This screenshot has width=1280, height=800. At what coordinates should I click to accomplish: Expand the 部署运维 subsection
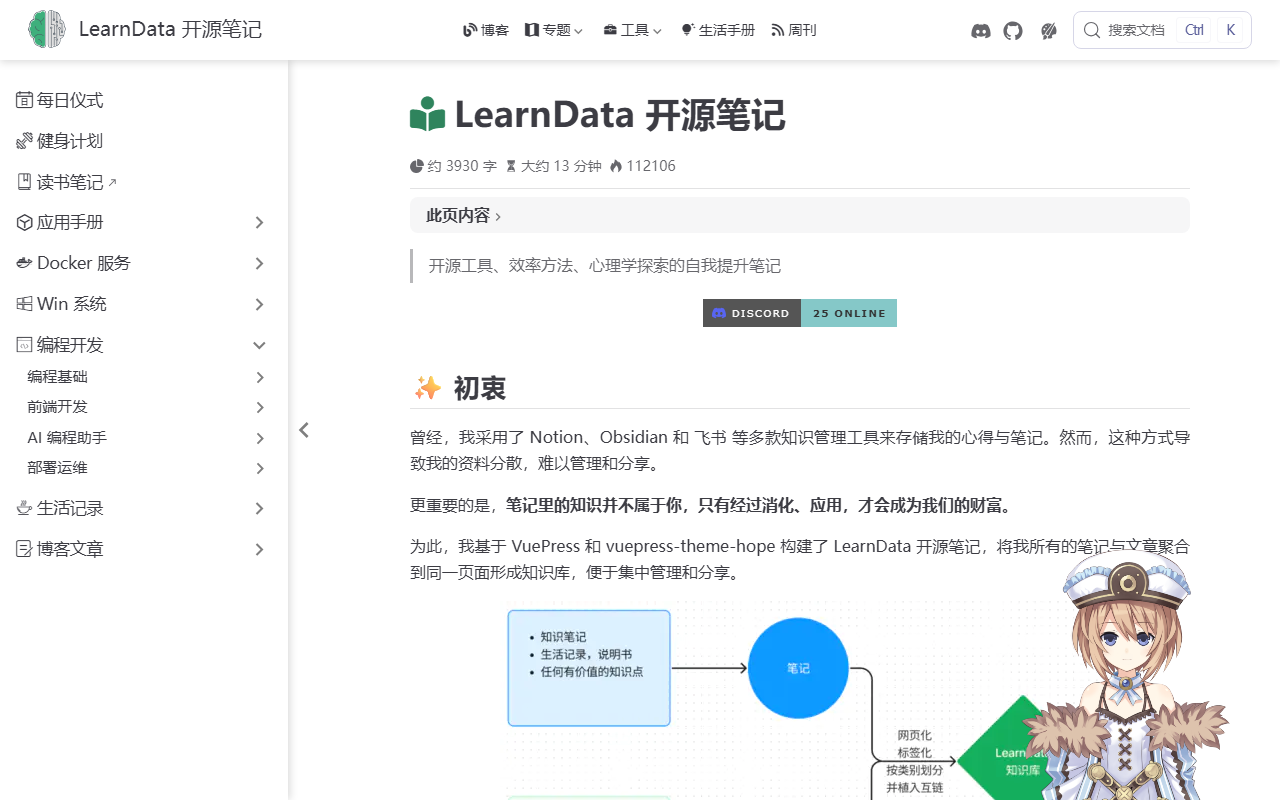click(260, 468)
